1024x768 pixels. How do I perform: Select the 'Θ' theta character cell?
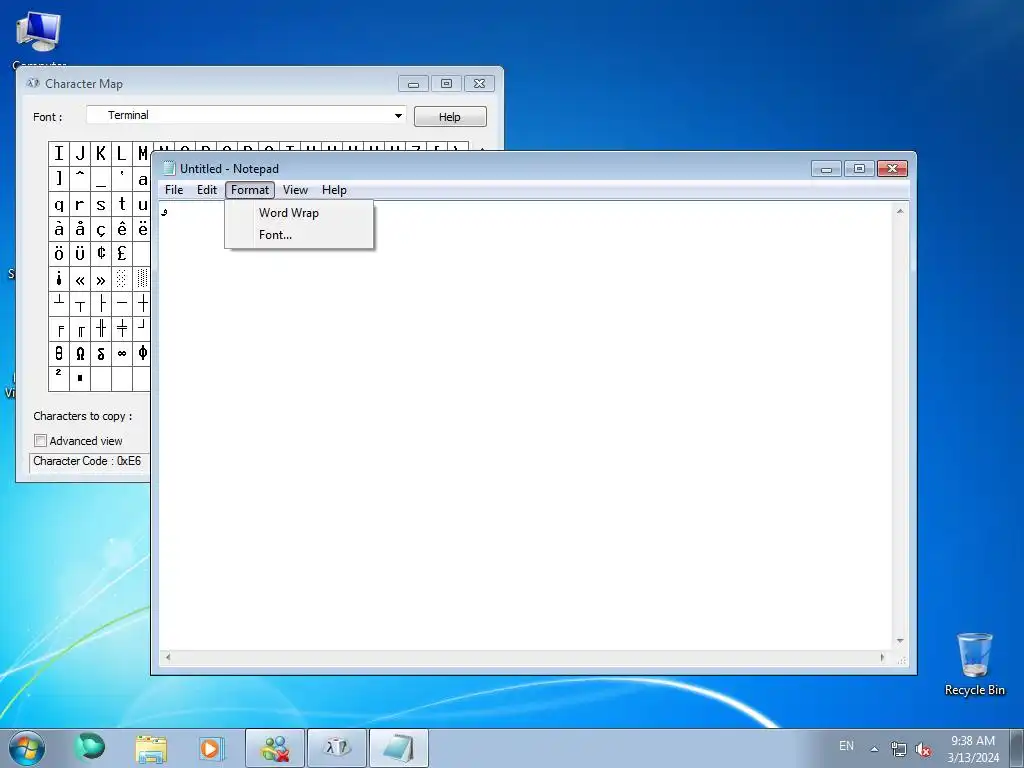point(59,353)
